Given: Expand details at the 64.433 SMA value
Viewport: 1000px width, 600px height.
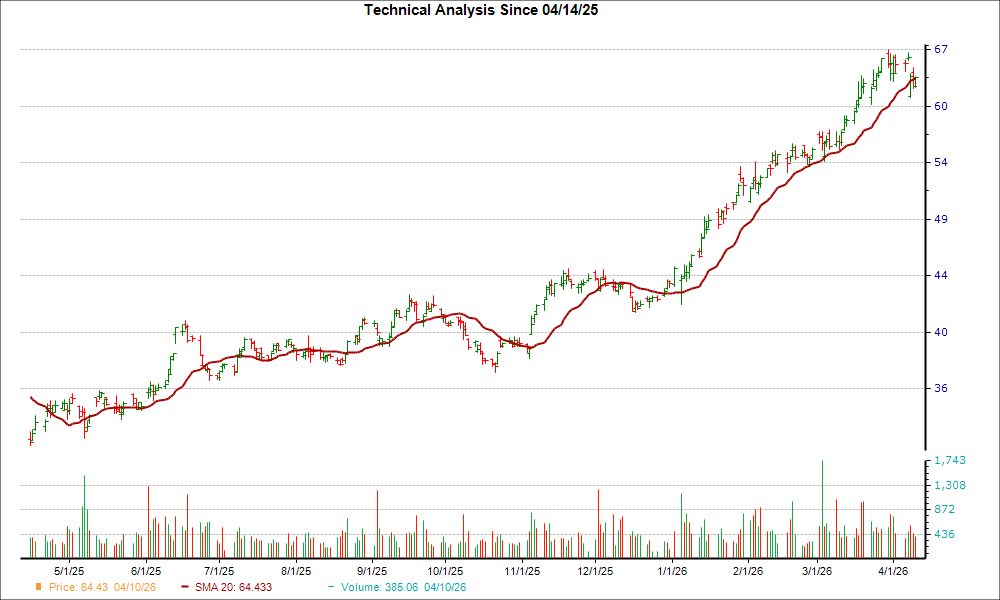Looking at the screenshot, I should 258,588.
